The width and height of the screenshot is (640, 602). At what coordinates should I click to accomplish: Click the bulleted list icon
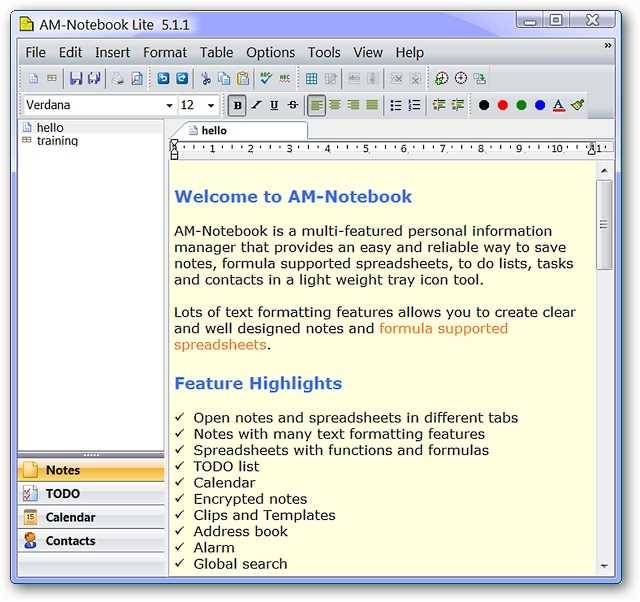pos(396,105)
